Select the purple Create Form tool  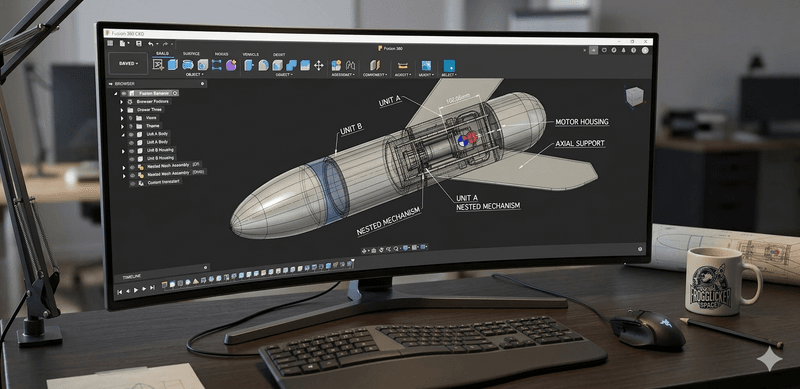pos(231,65)
